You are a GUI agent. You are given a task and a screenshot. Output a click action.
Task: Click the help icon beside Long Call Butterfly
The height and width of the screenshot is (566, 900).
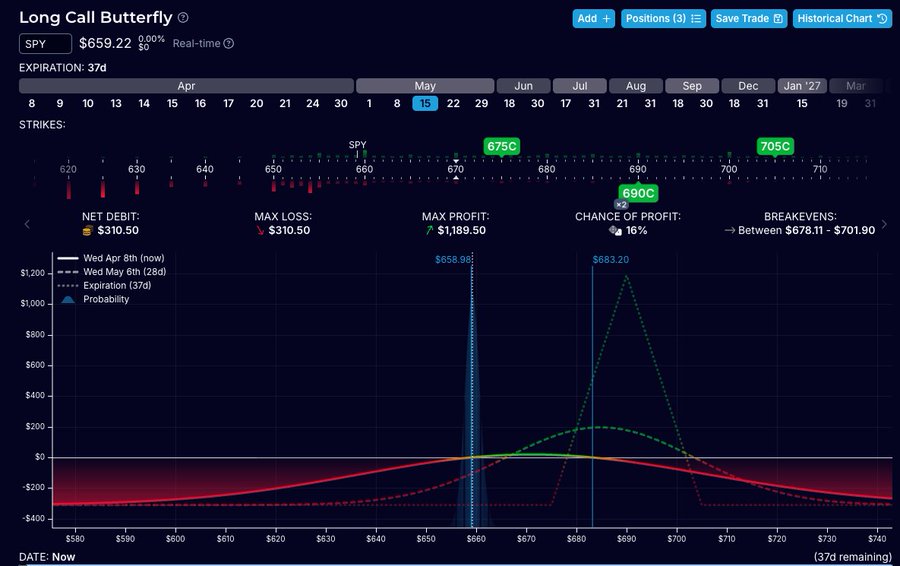click(x=183, y=18)
